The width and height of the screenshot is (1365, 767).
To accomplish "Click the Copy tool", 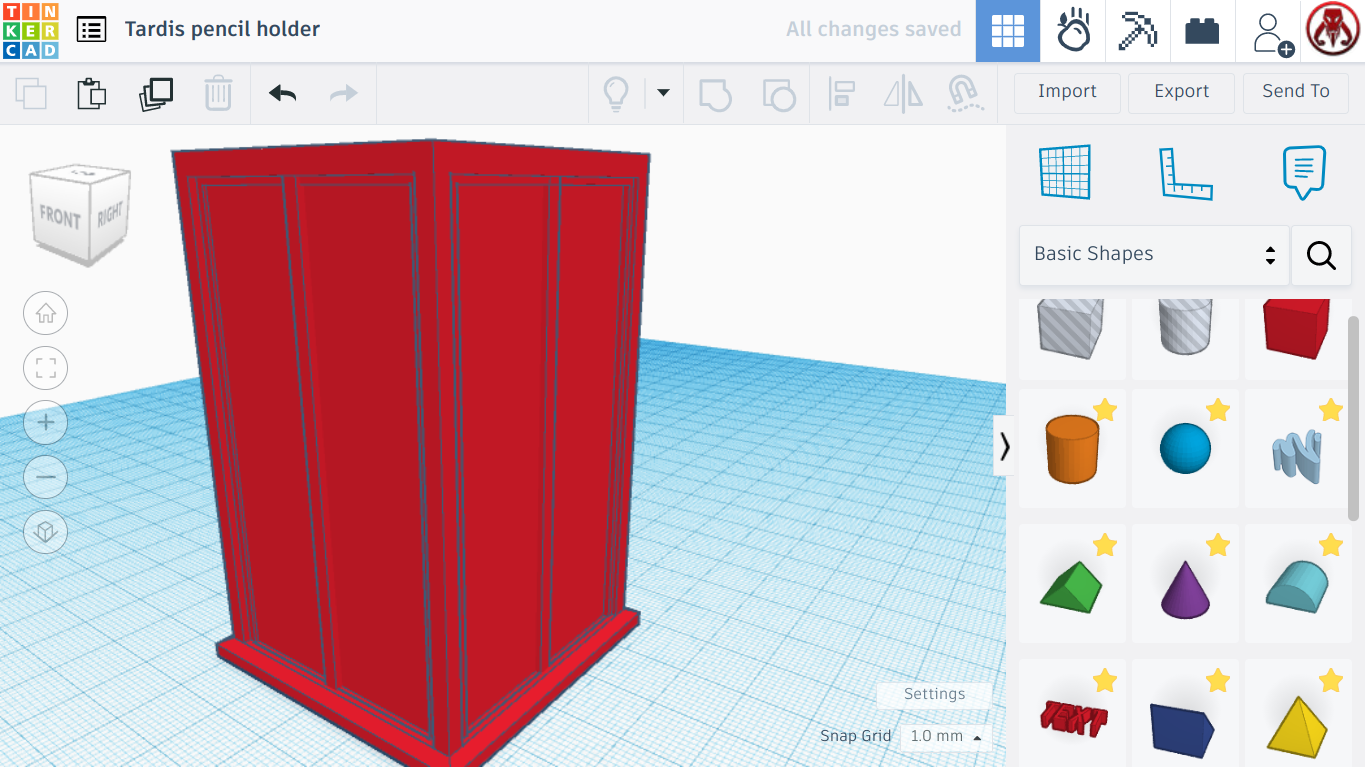I will (31, 94).
